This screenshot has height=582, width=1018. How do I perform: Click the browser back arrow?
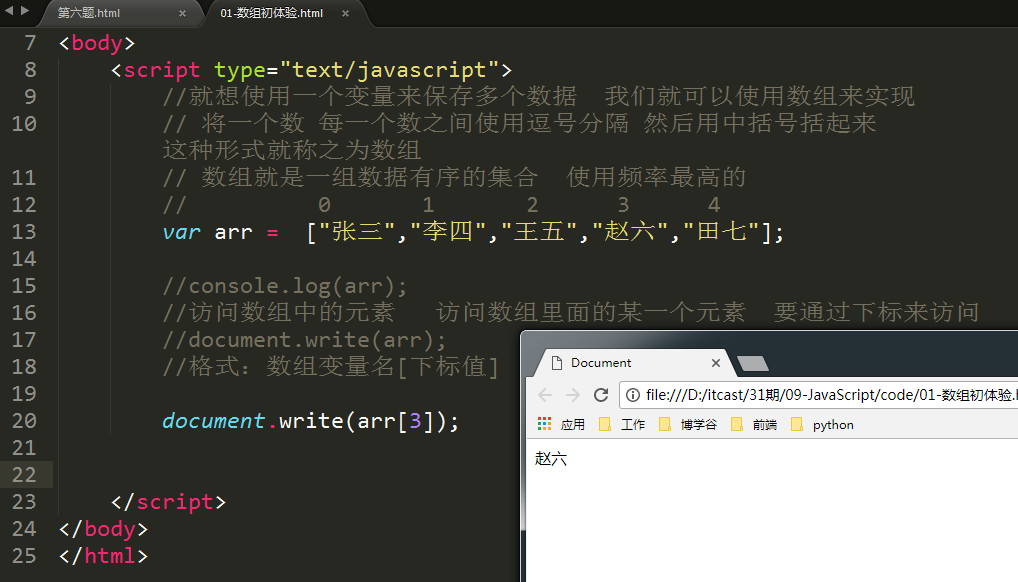545,395
